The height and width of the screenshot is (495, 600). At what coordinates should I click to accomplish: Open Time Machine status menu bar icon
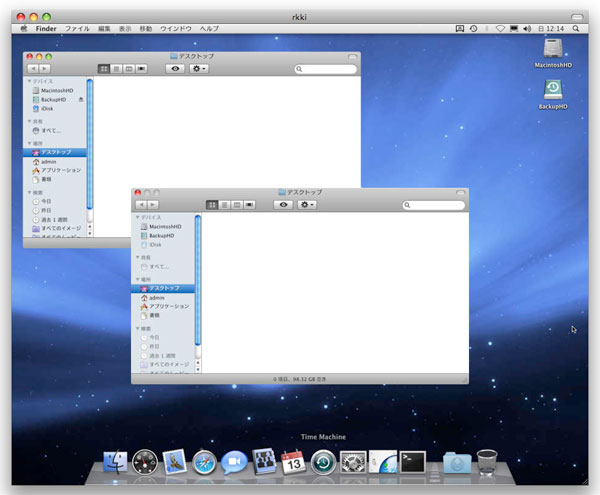point(473,29)
